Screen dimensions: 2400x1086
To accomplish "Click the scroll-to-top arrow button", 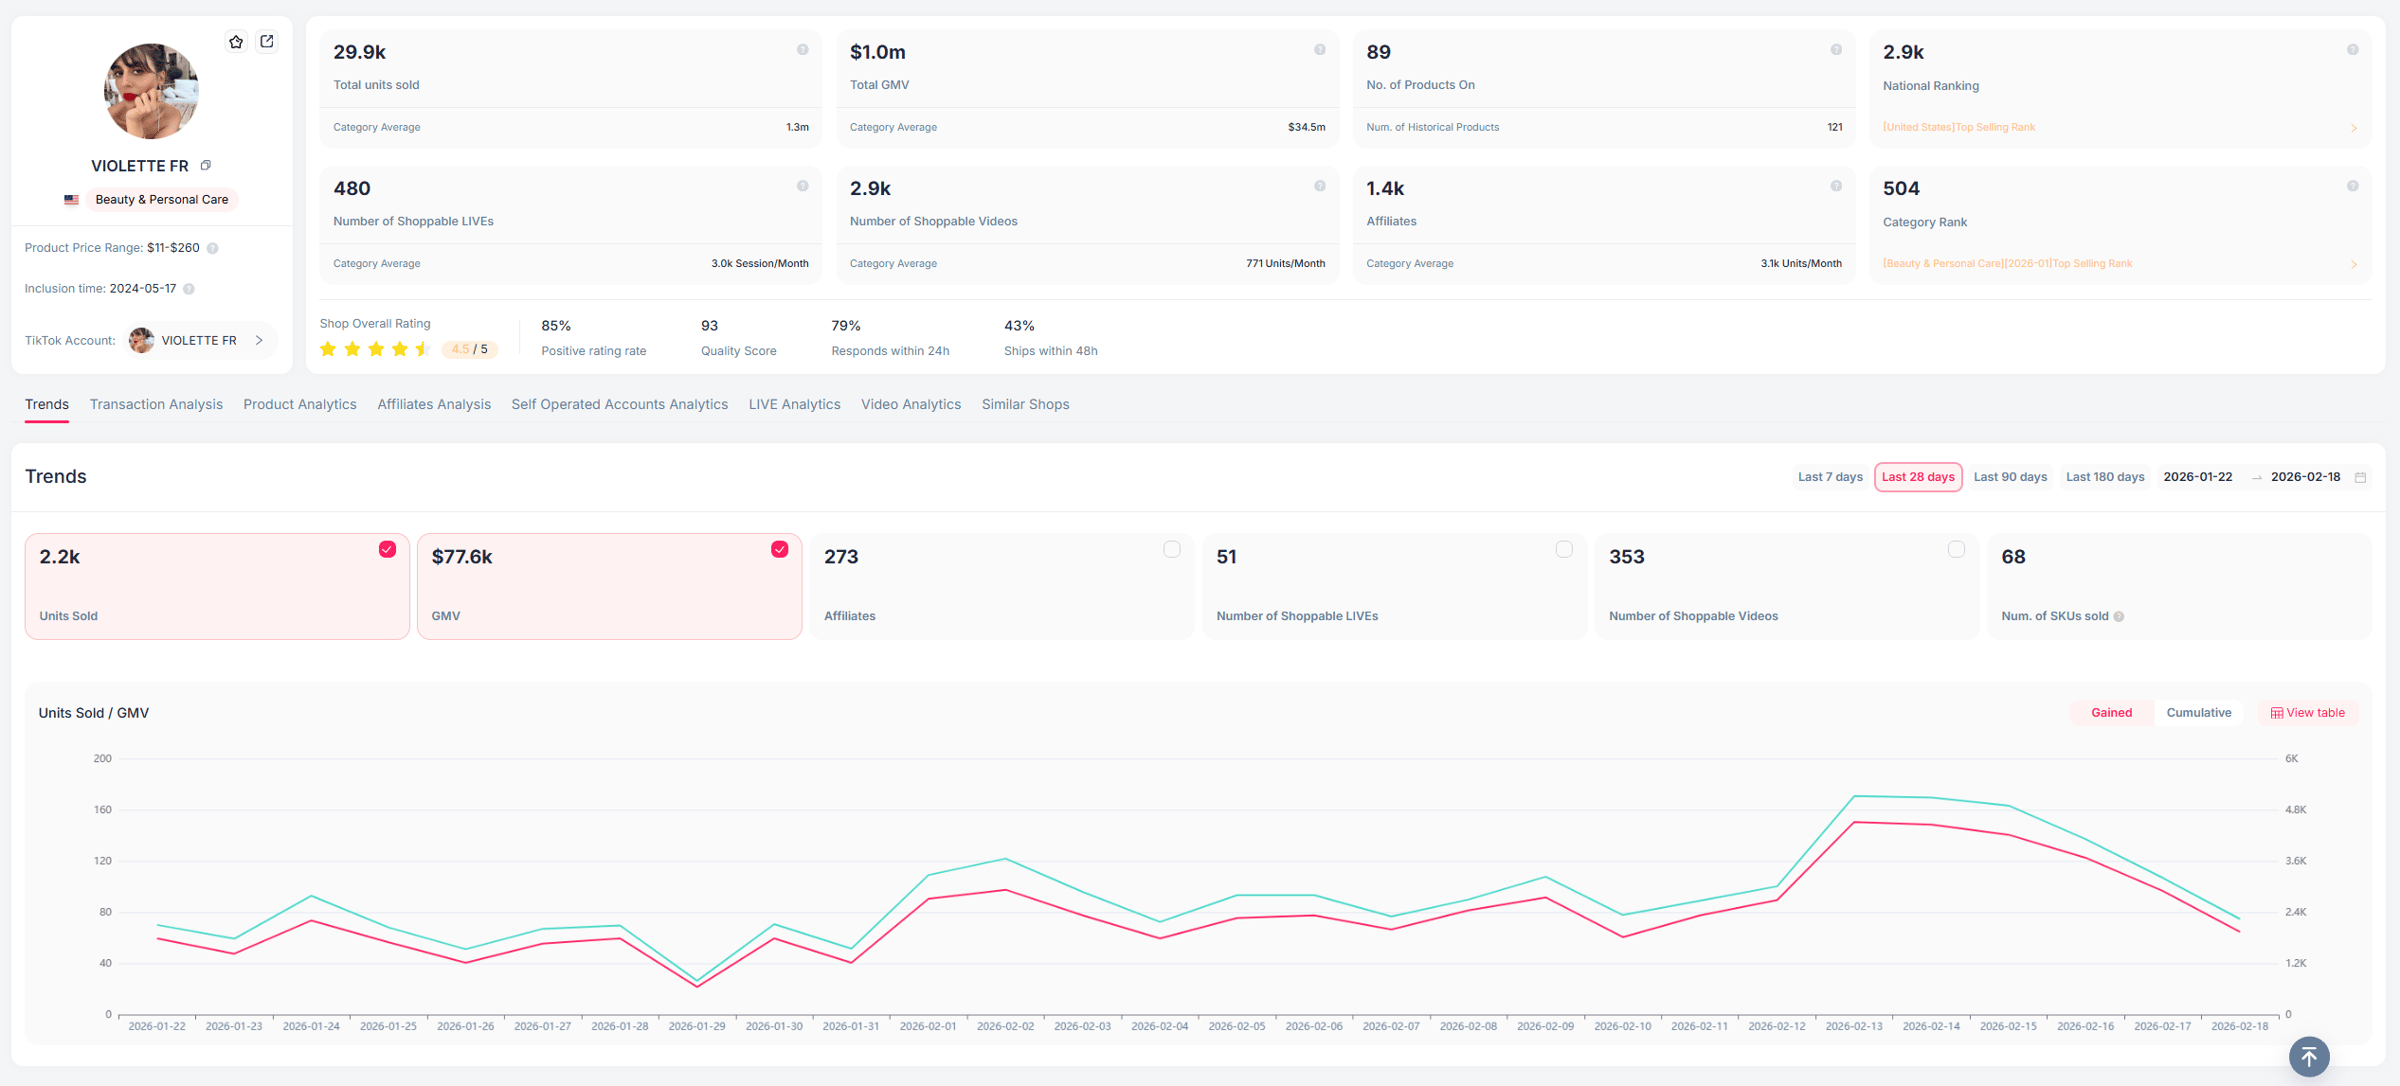I will pos(2308,1056).
